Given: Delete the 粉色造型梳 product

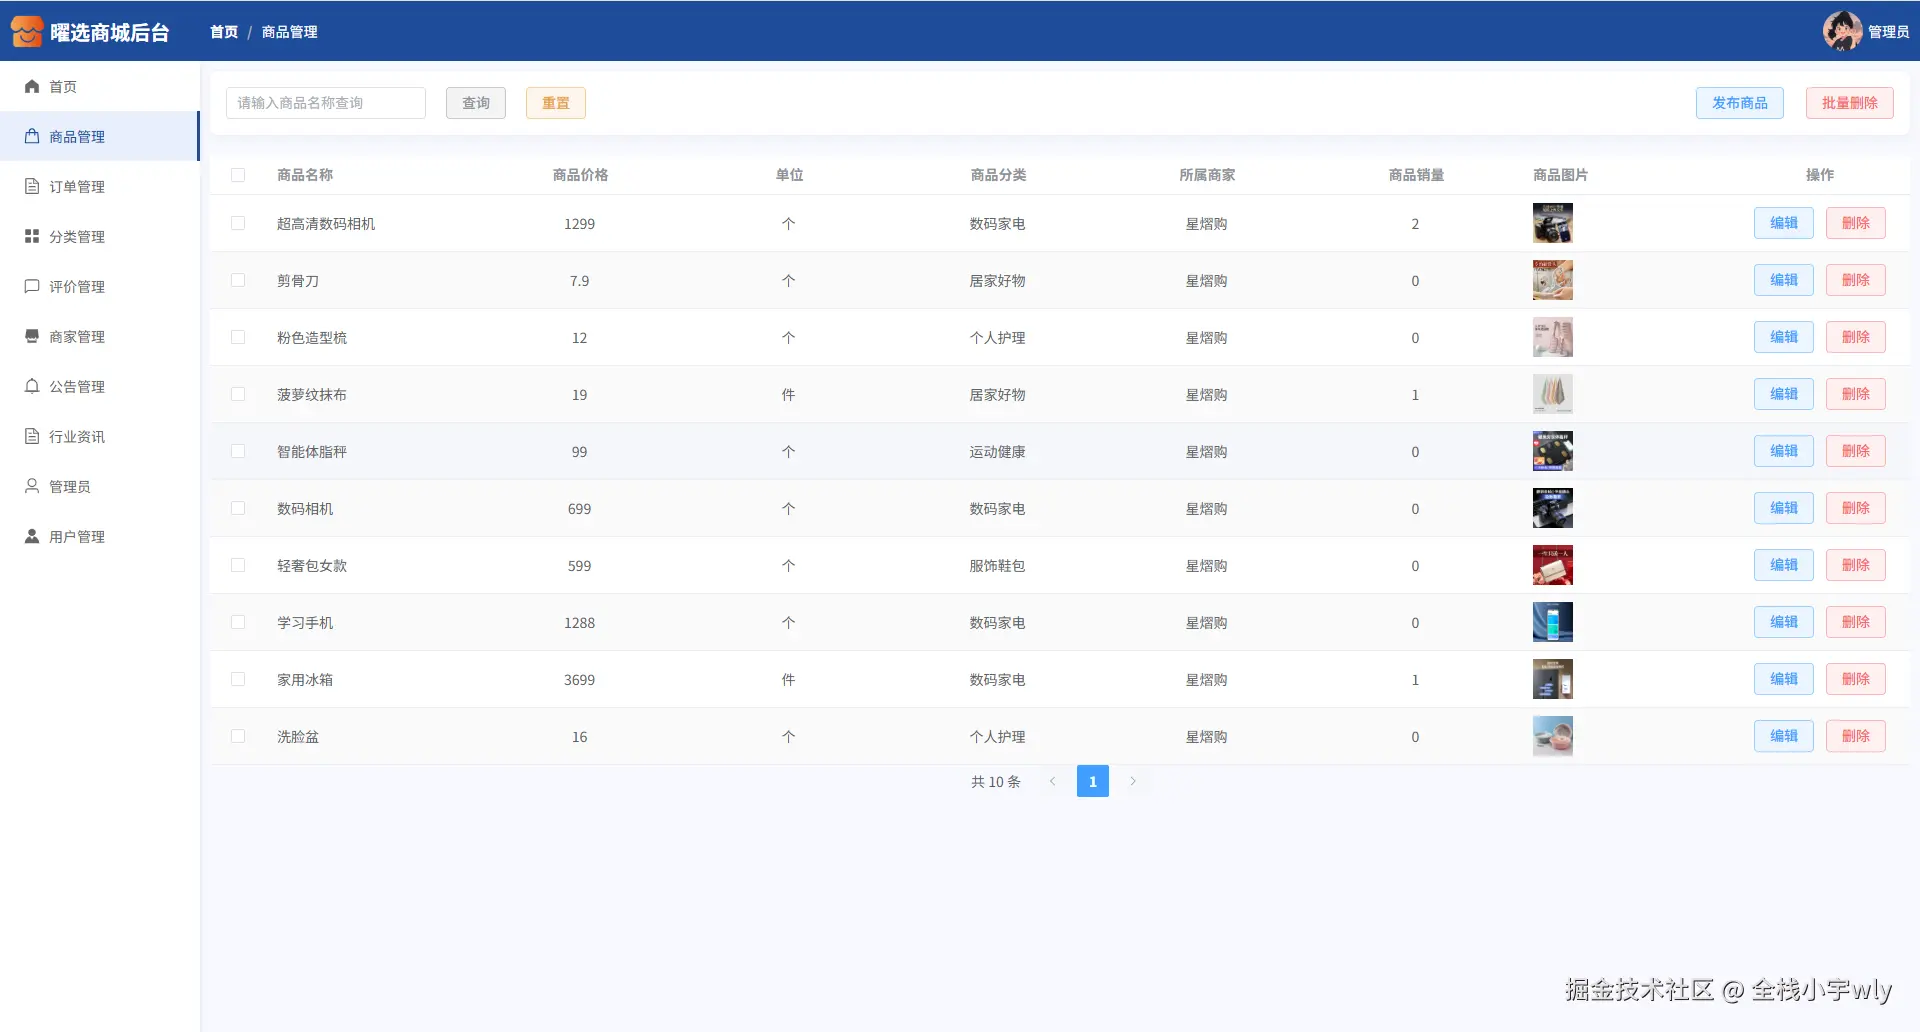Looking at the screenshot, I should (x=1856, y=337).
